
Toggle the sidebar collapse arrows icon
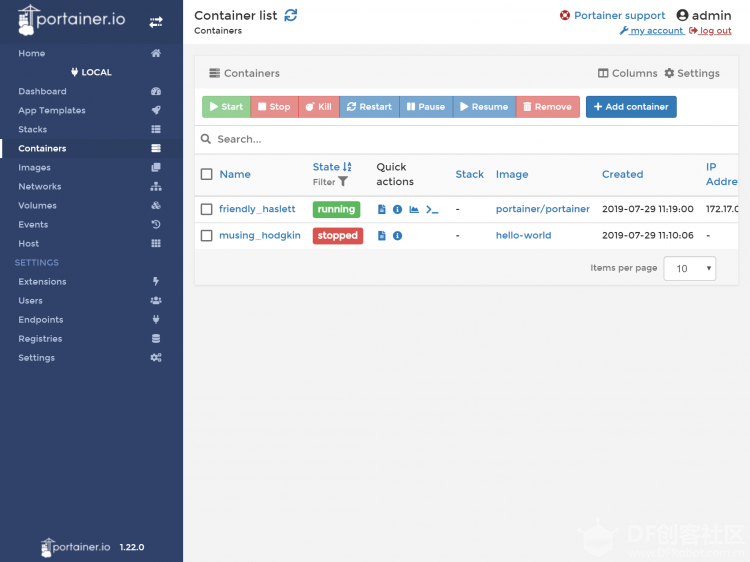point(156,22)
